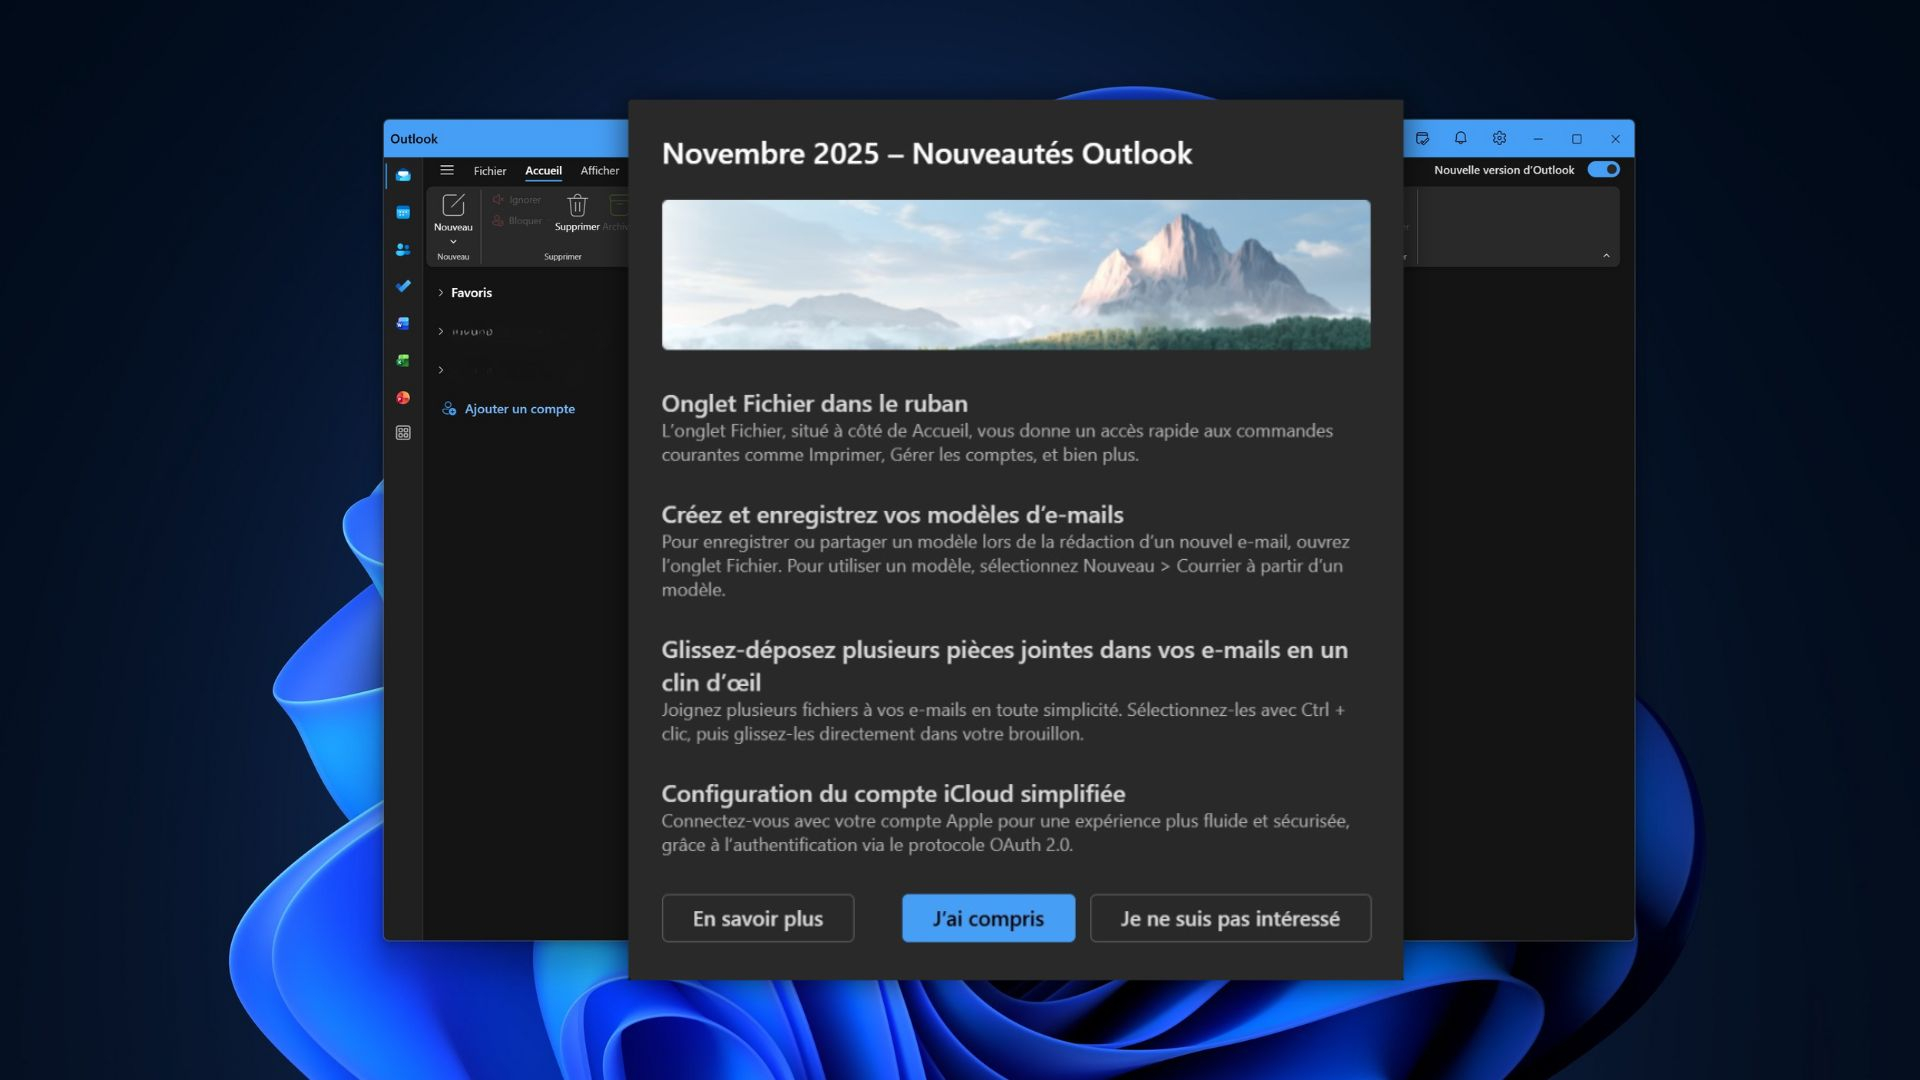Image resolution: width=1920 pixels, height=1080 pixels.
Task: Open Outlook notifications bell
Action: 1461,138
